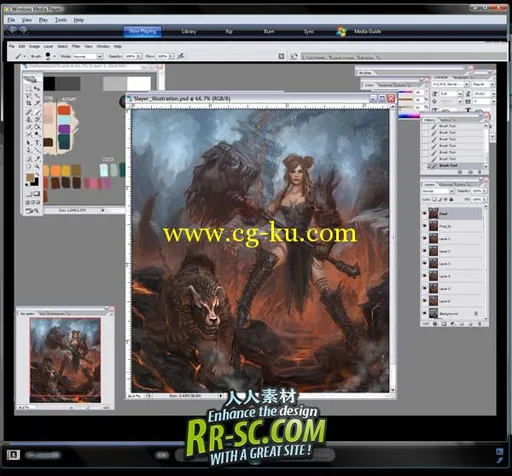Select the History Brush tool

(37, 119)
